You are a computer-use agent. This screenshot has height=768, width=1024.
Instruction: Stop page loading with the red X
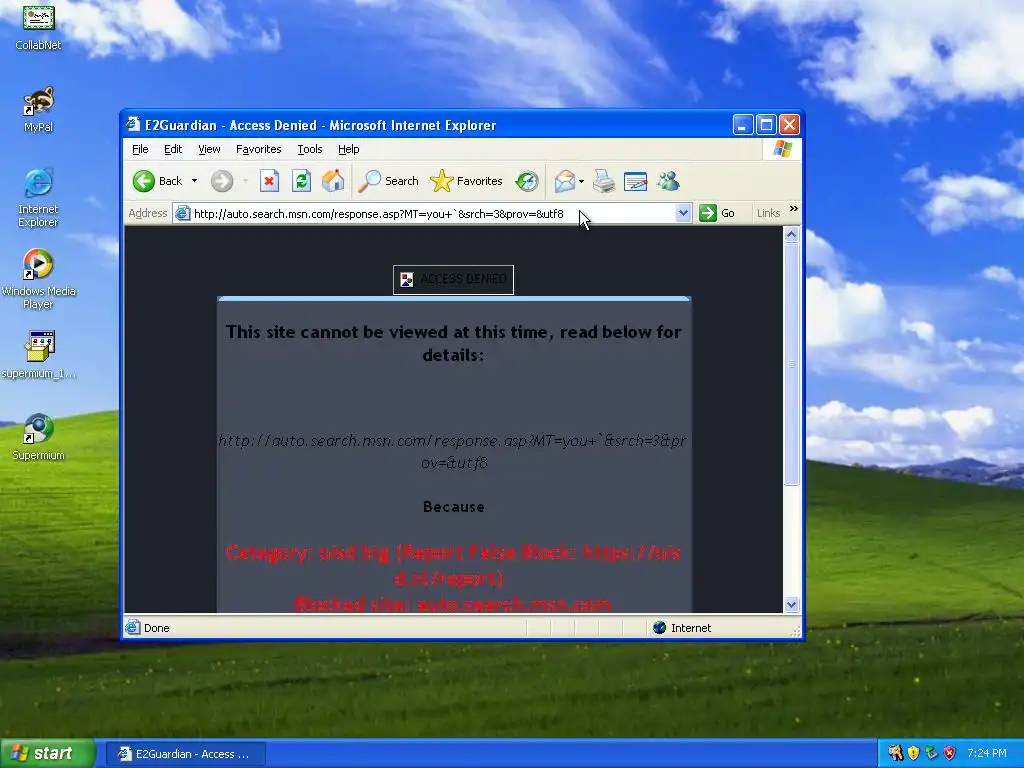point(269,181)
